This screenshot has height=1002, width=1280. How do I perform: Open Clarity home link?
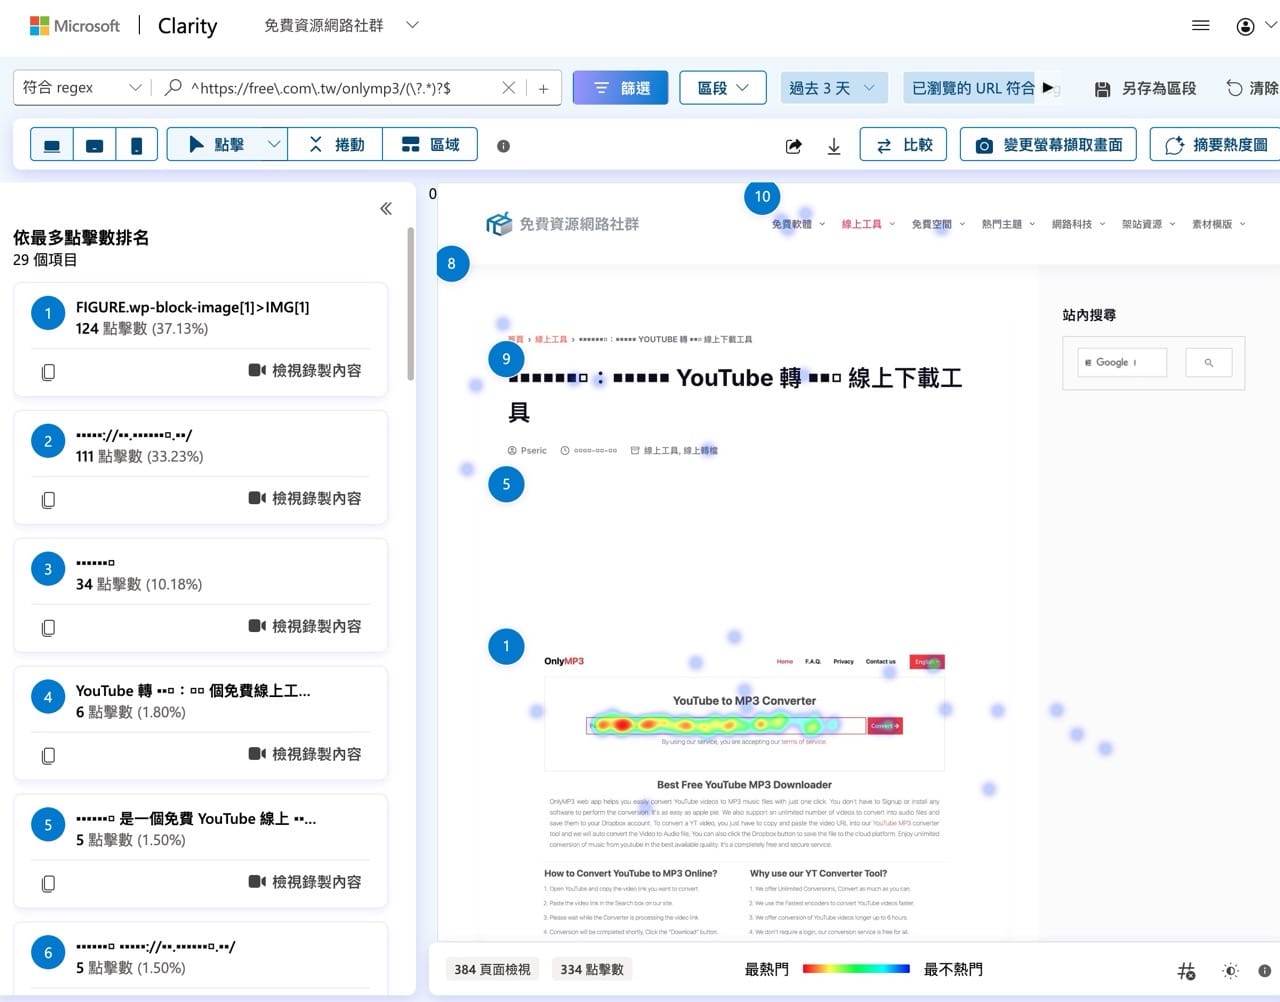pyautogui.click(x=187, y=26)
